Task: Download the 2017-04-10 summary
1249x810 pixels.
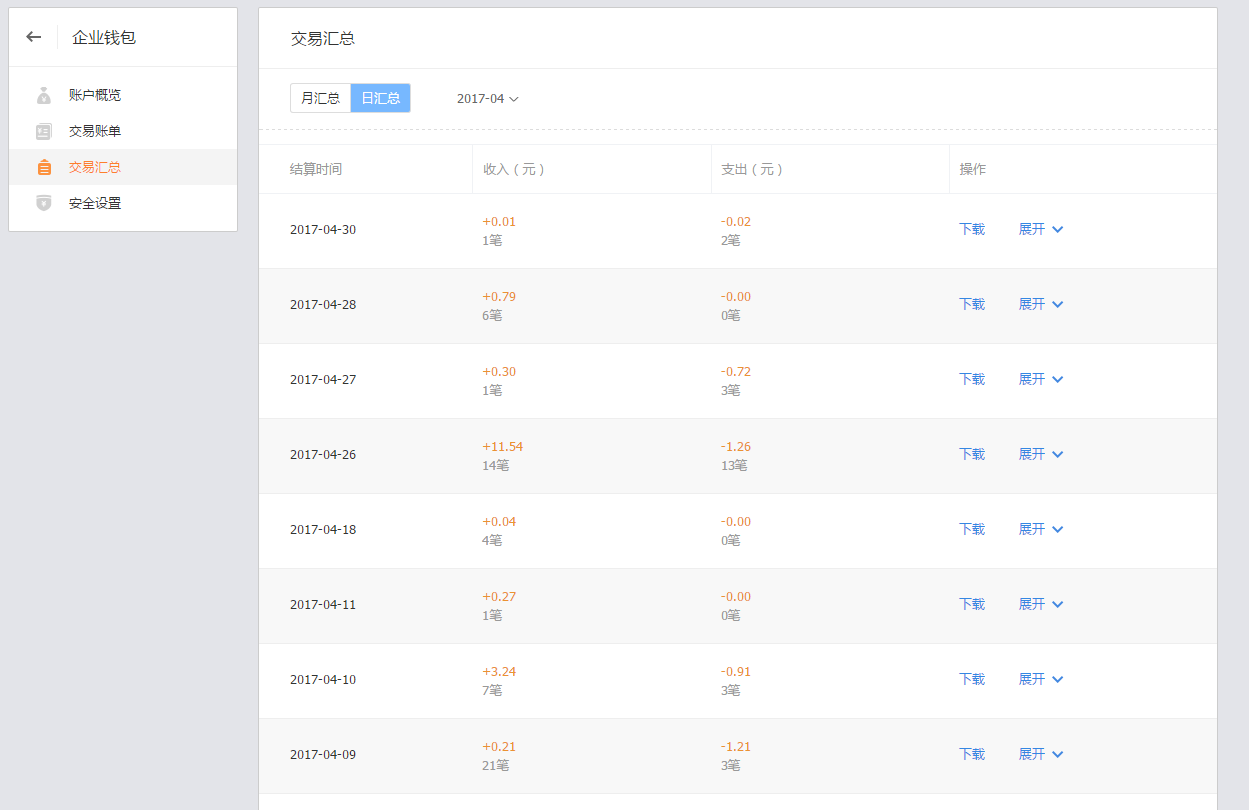Action: 972,679
